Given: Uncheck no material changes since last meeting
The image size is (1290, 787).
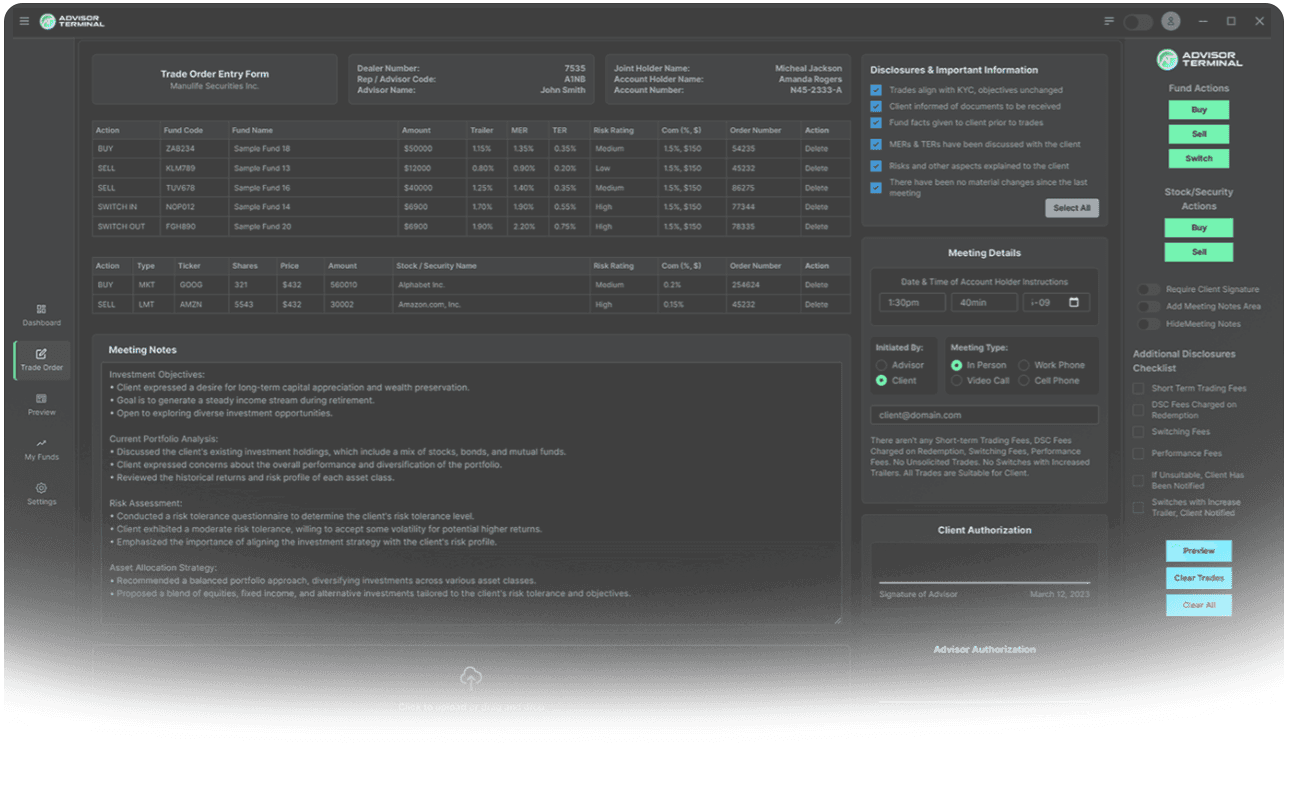Looking at the screenshot, I should pyautogui.click(x=876, y=187).
